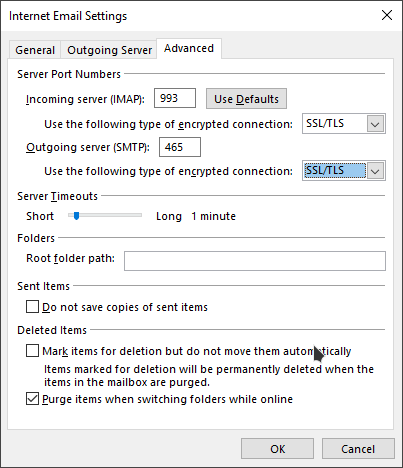The width and height of the screenshot is (403, 468).
Task: Open the incoming server encryption type dropdown
Action: coord(344,124)
